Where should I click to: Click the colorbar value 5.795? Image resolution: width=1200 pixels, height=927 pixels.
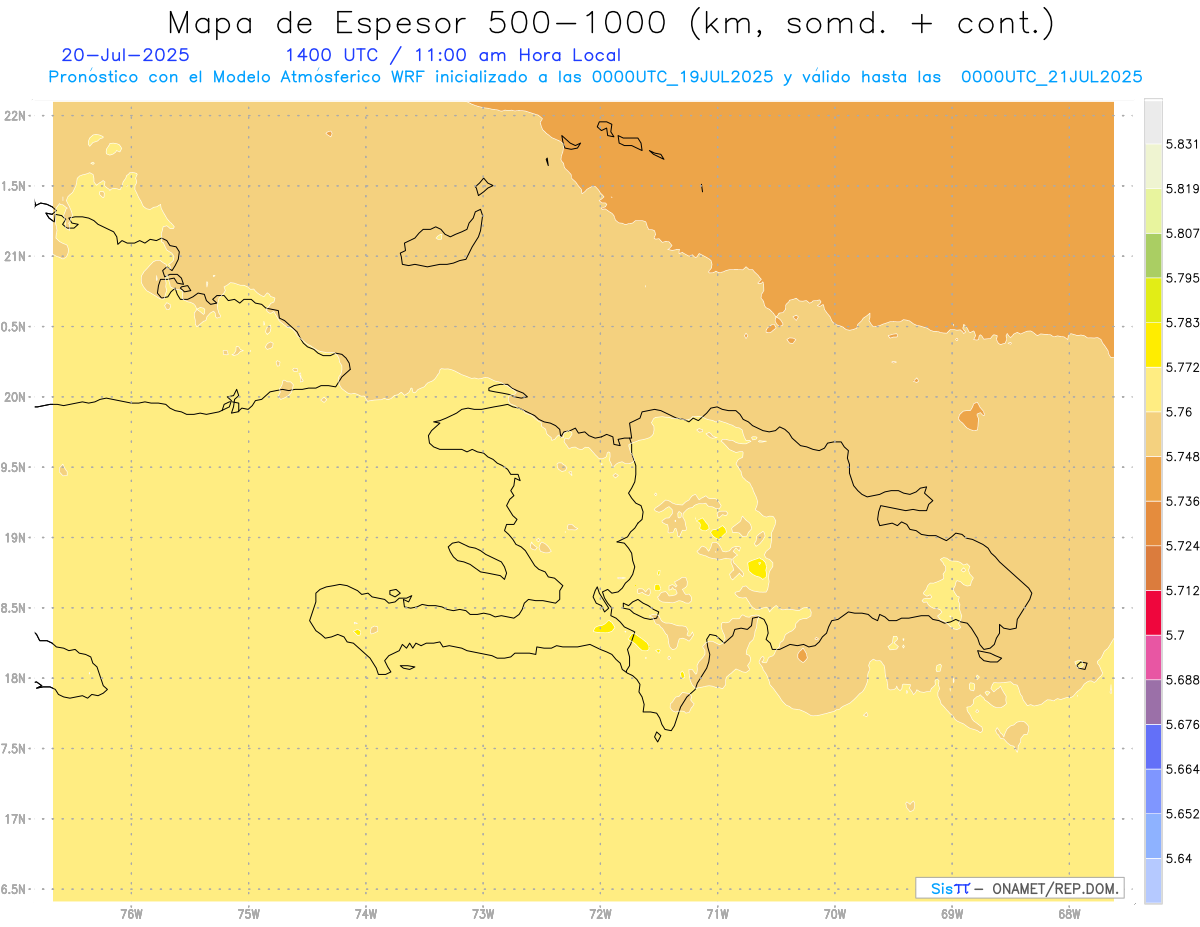pyautogui.click(x=1182, y=278)
